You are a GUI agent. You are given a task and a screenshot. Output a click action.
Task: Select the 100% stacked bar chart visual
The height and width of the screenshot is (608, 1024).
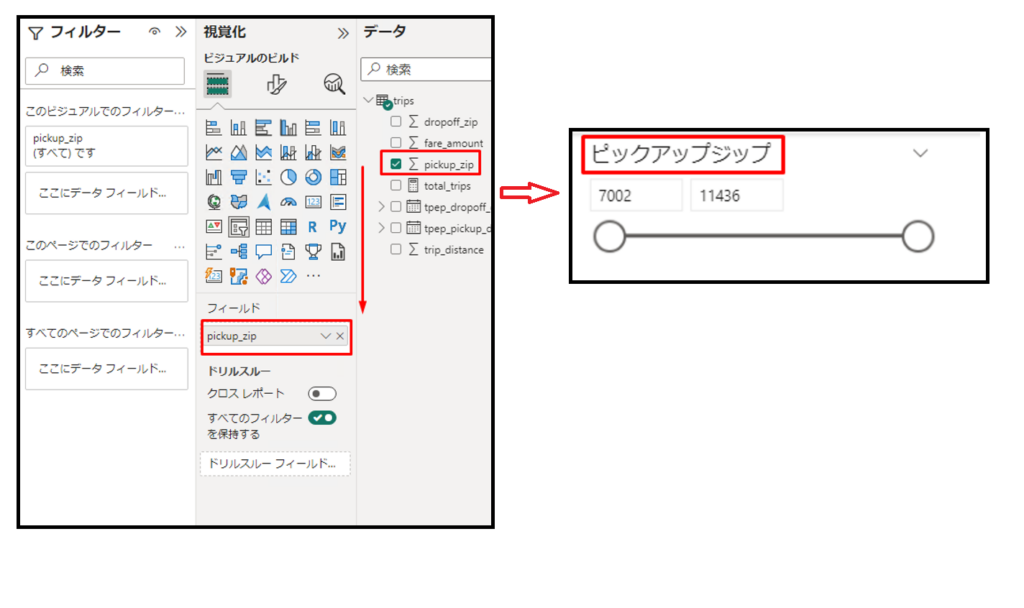313,127
